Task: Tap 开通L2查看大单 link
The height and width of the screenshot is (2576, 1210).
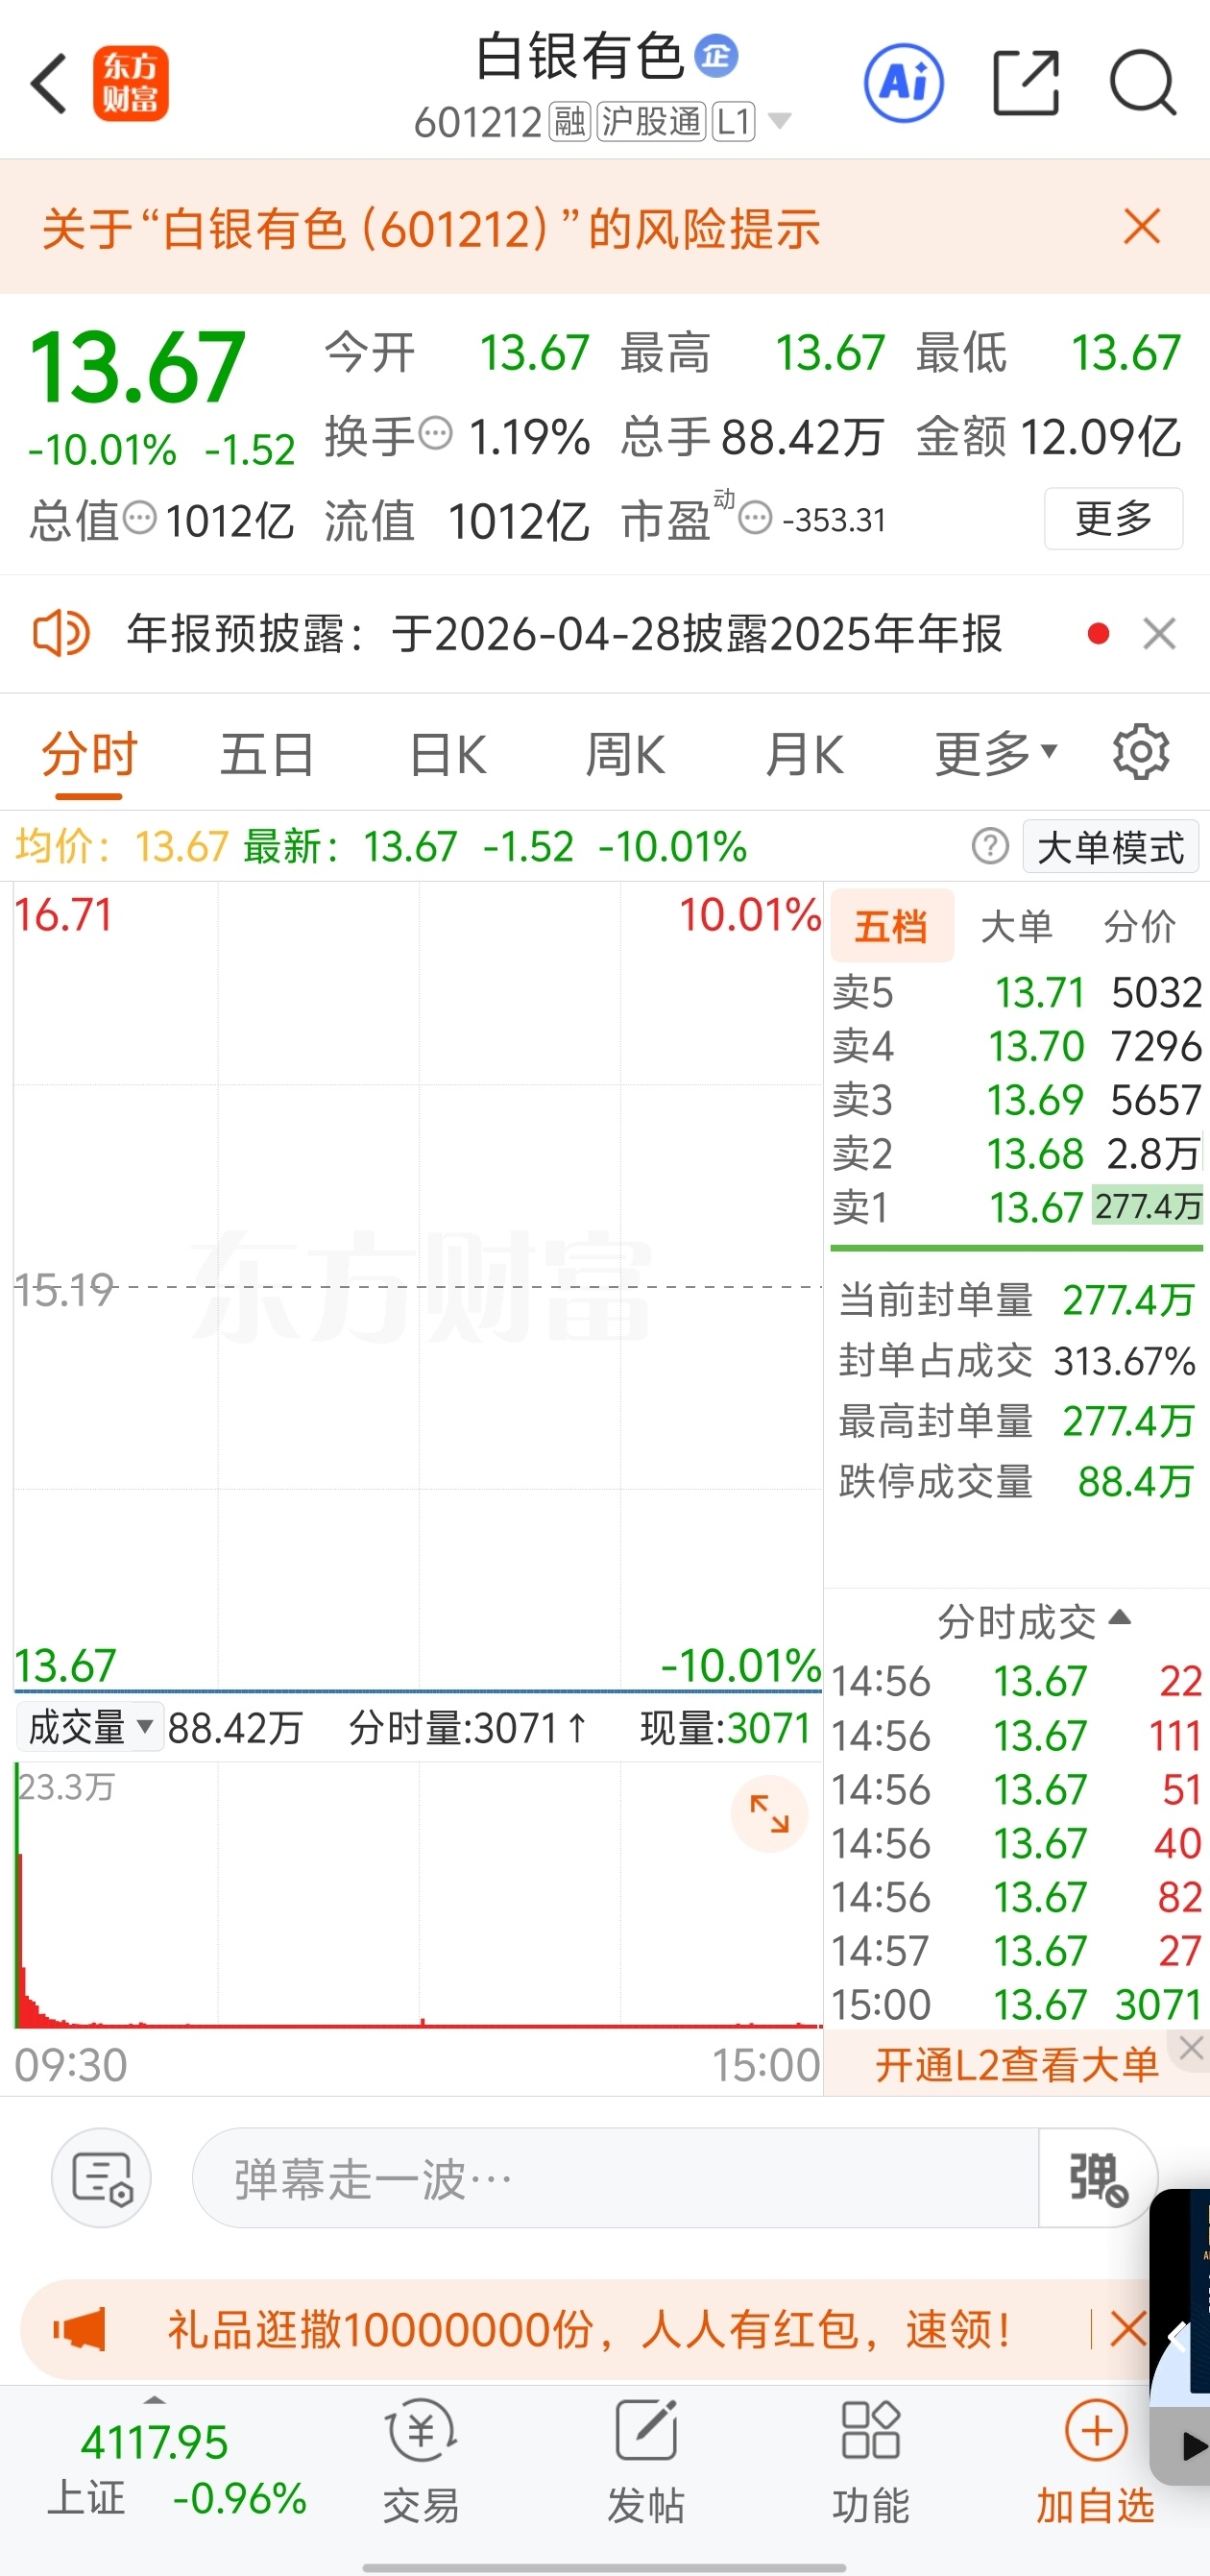Action: pyautogui.click(x=1016, y=2064)
